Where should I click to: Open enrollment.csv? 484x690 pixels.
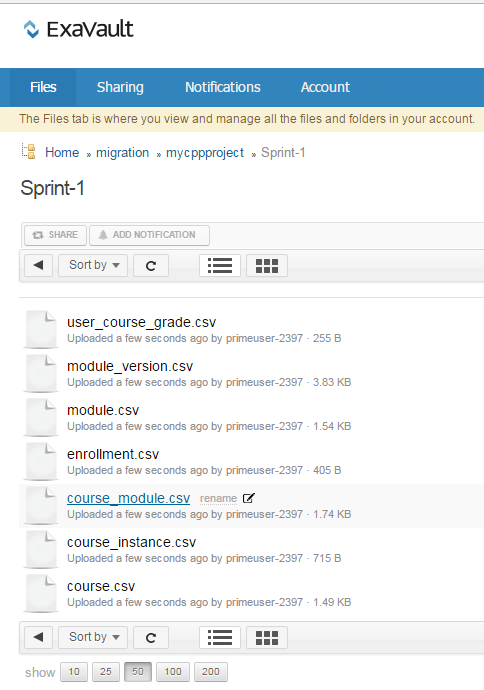(x=113, y=455)
